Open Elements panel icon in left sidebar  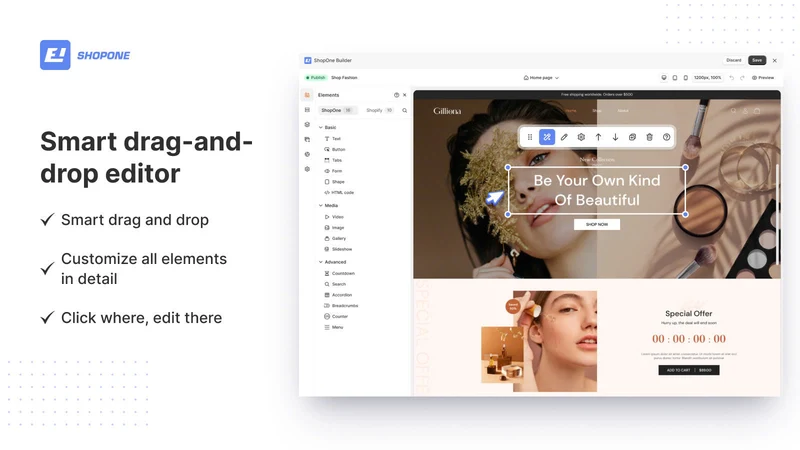click(307, 95)
